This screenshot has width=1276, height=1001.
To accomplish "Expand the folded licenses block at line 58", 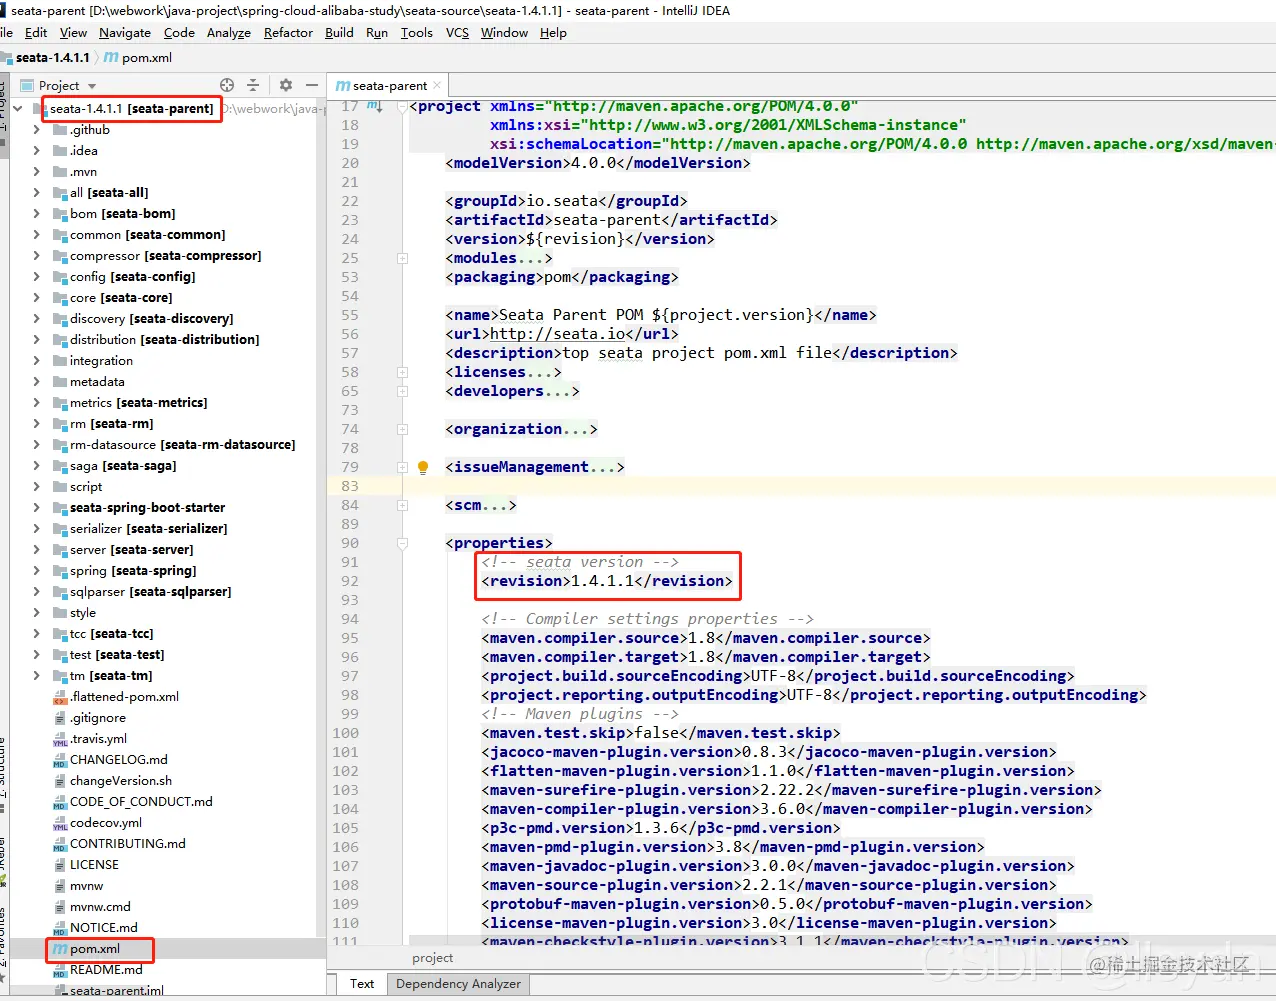I will 402,372.
